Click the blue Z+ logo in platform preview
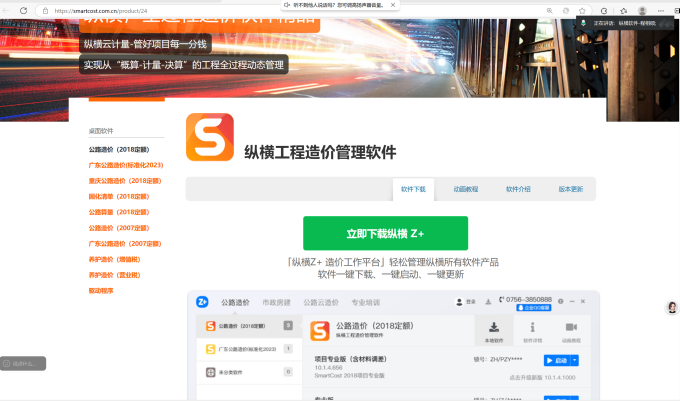 [202, 302]
